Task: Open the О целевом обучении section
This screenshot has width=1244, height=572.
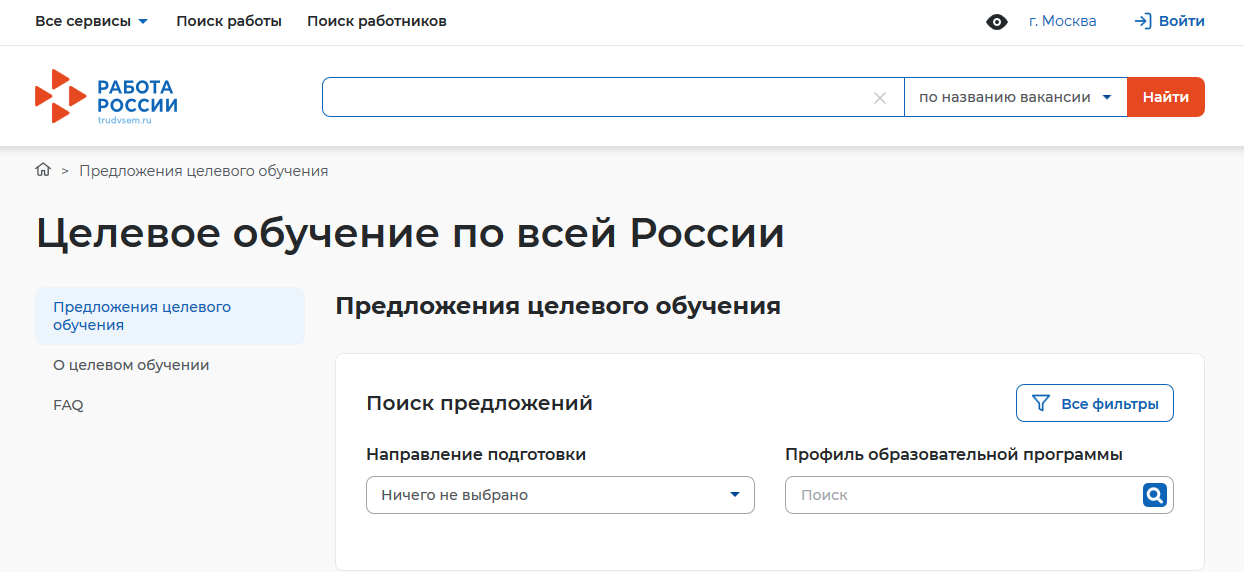Action: [x=131, y=365]
